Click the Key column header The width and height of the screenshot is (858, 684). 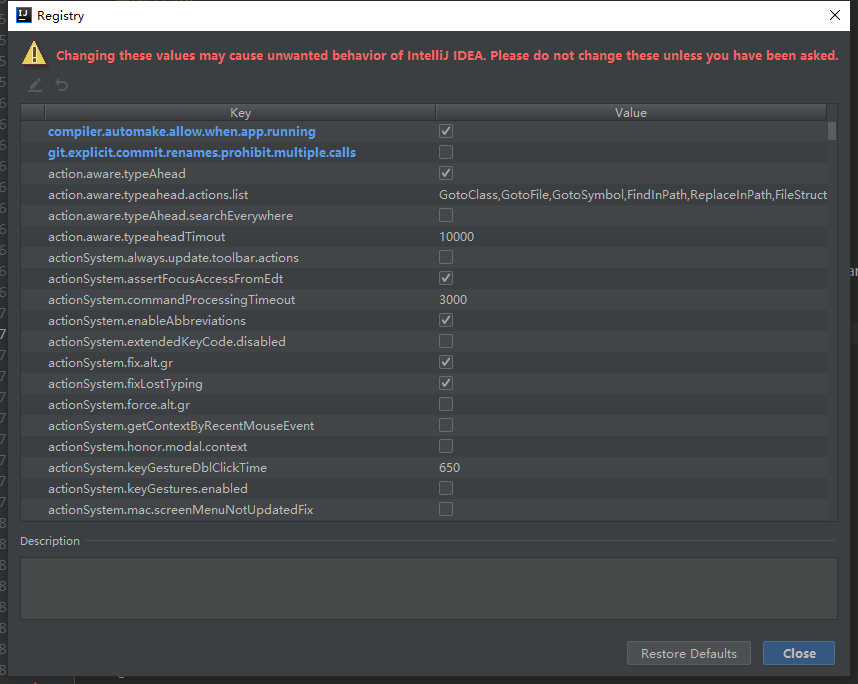240,113
